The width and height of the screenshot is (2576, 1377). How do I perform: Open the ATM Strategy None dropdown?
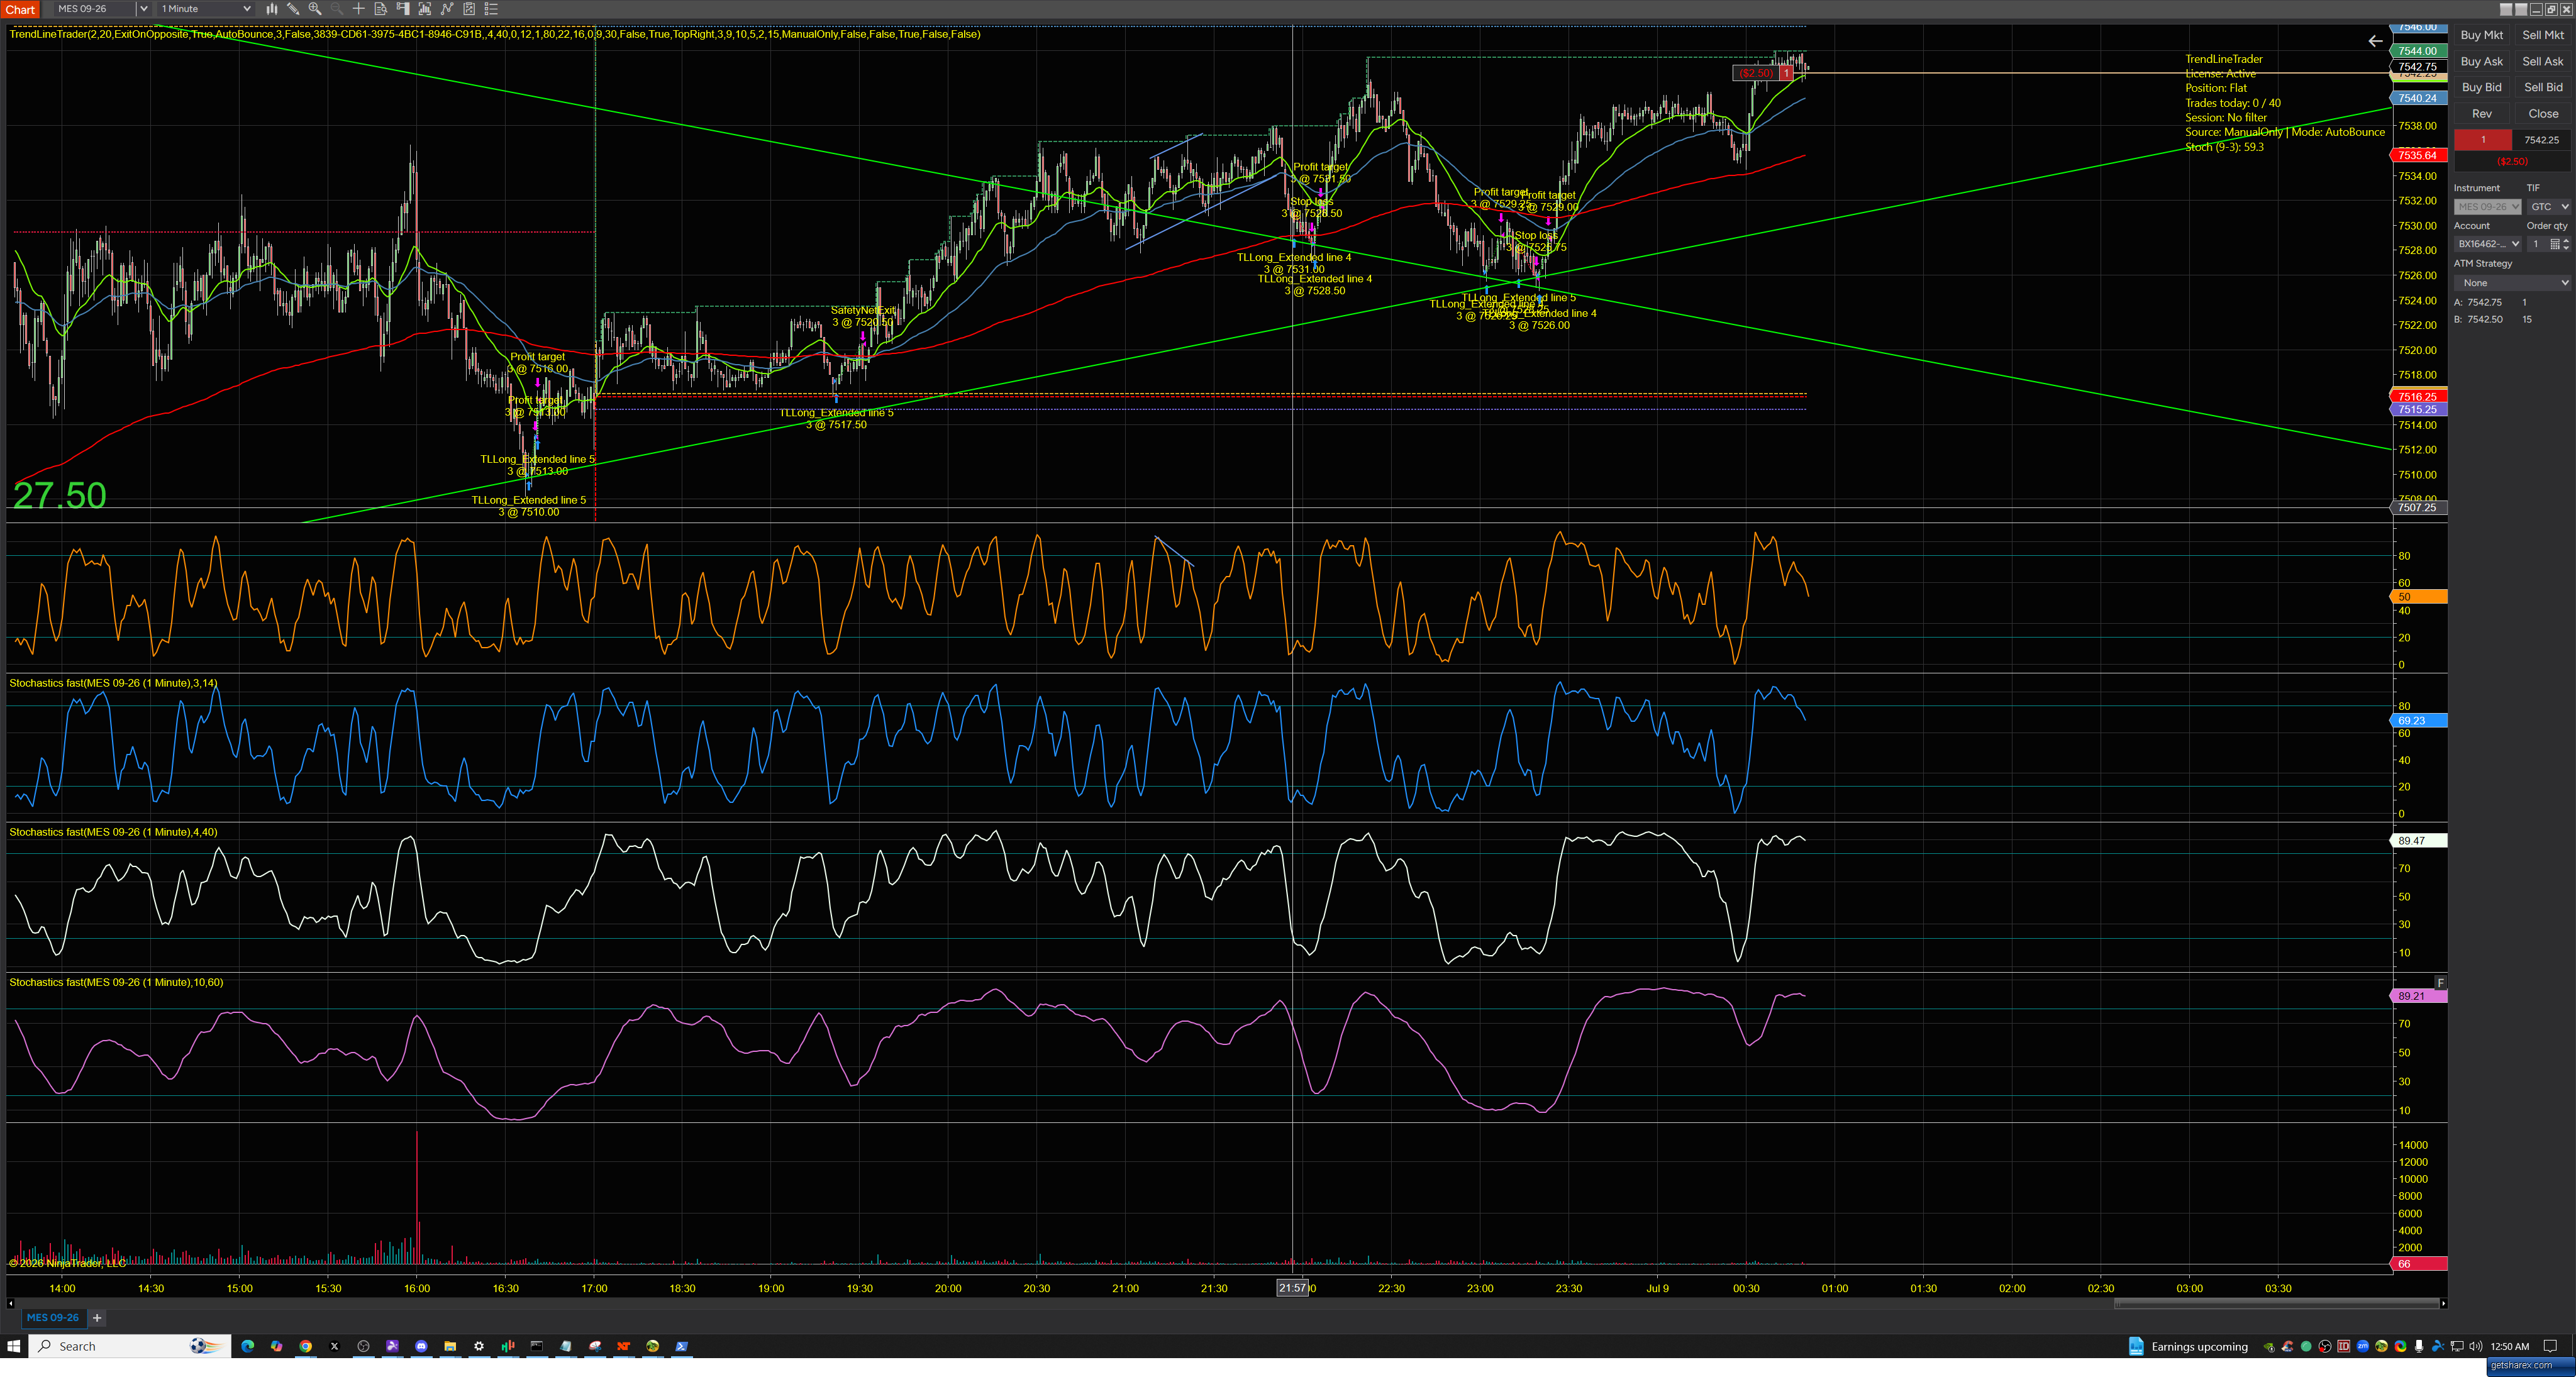point(2512,283)
